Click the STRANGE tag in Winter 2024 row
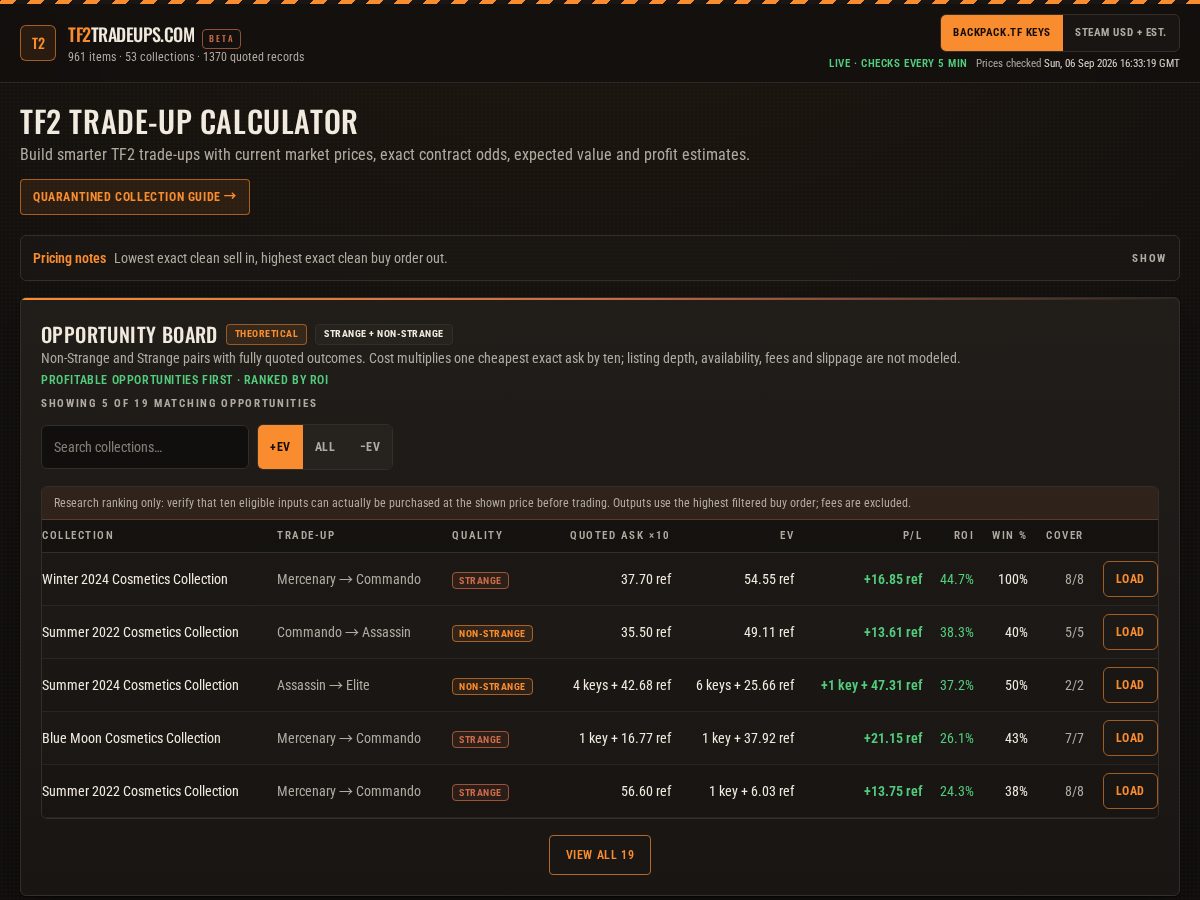The width and height of the screenshot is (1200, 900). (480, 580)
